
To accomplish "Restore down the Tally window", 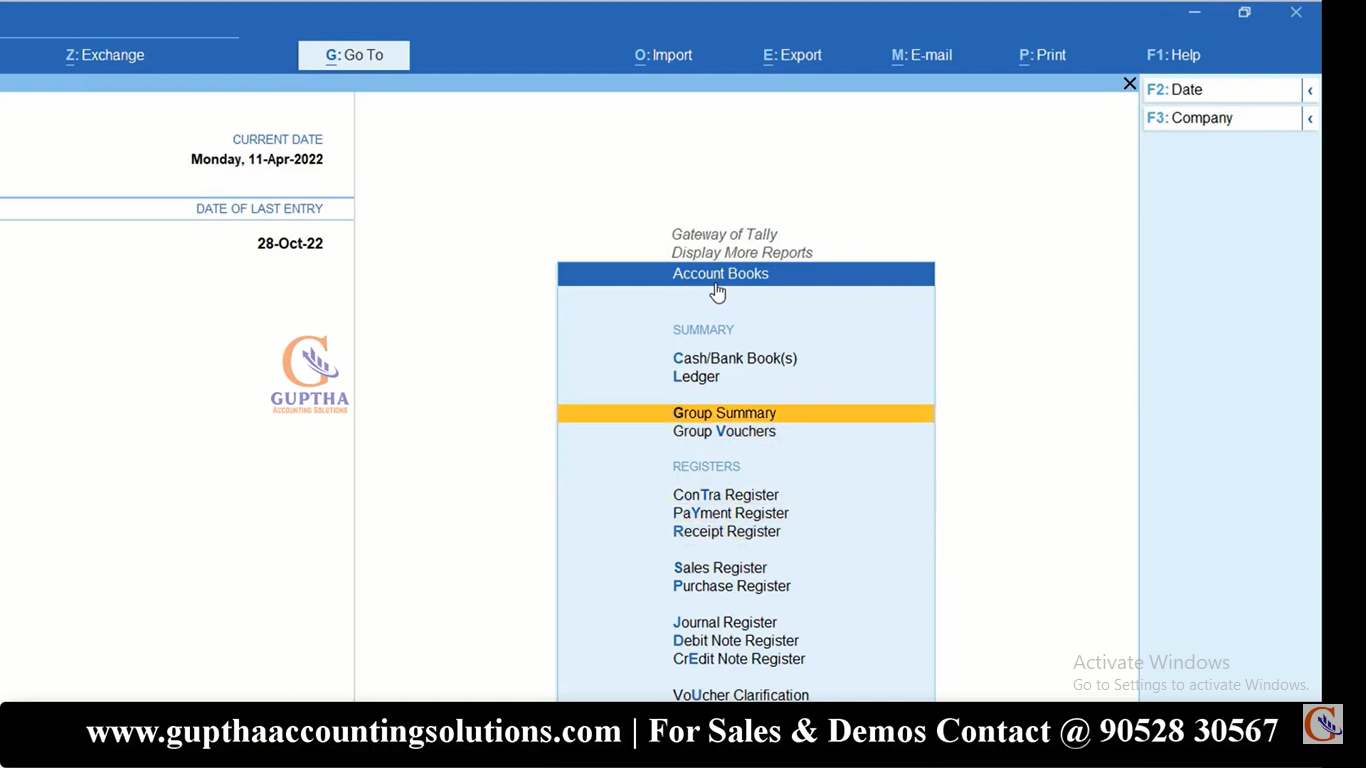I will click(1244, 12).
